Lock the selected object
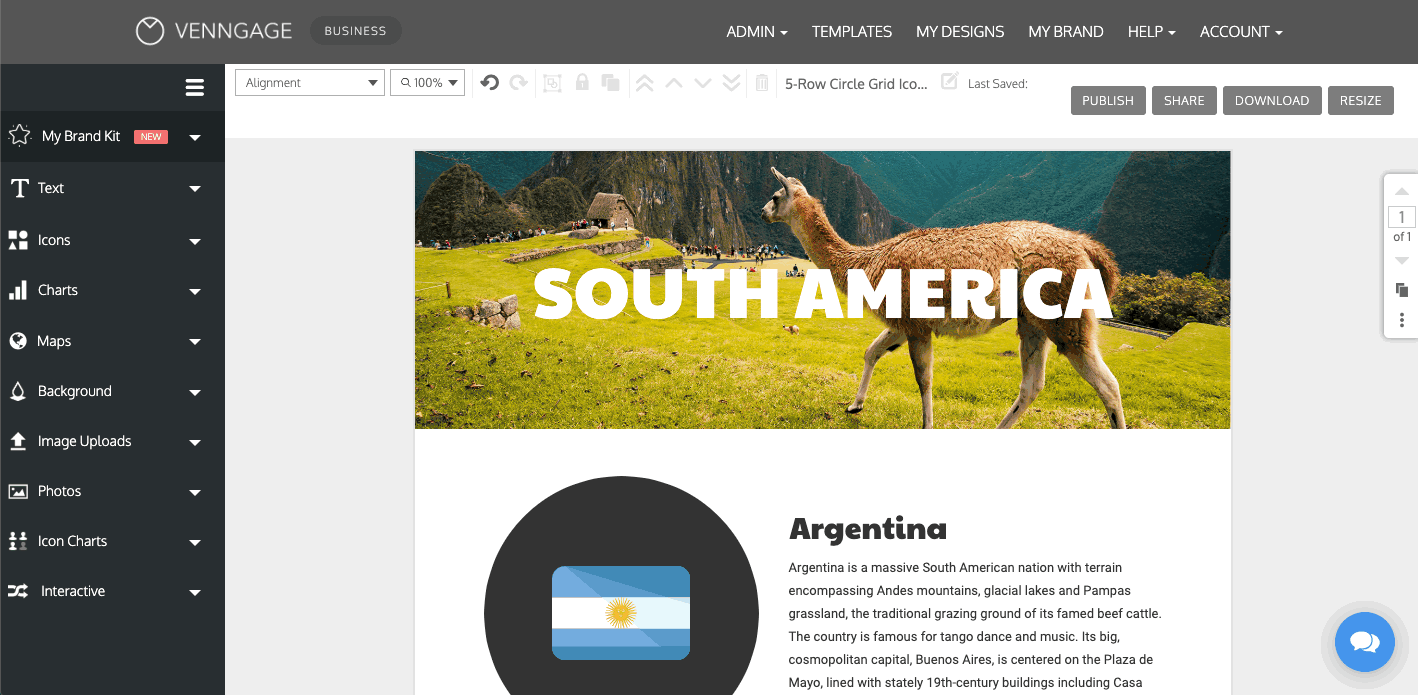 (x=582, y=83)
